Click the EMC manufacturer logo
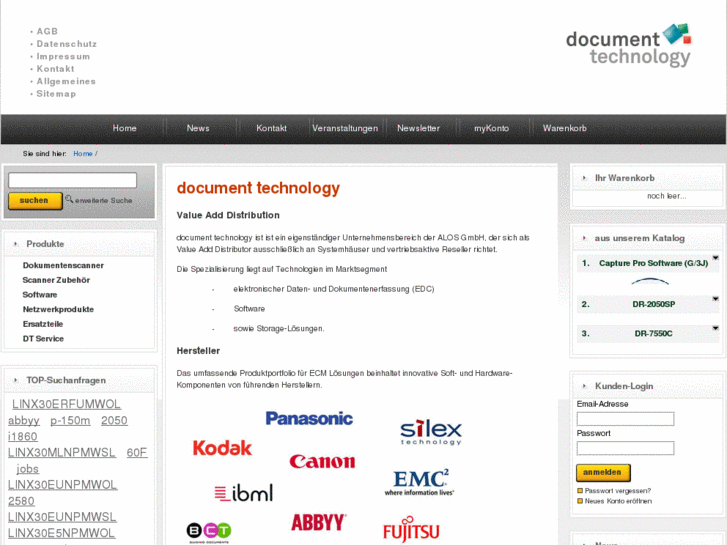The width and height of the screenshot is (727, 545). tap(419, 482)
